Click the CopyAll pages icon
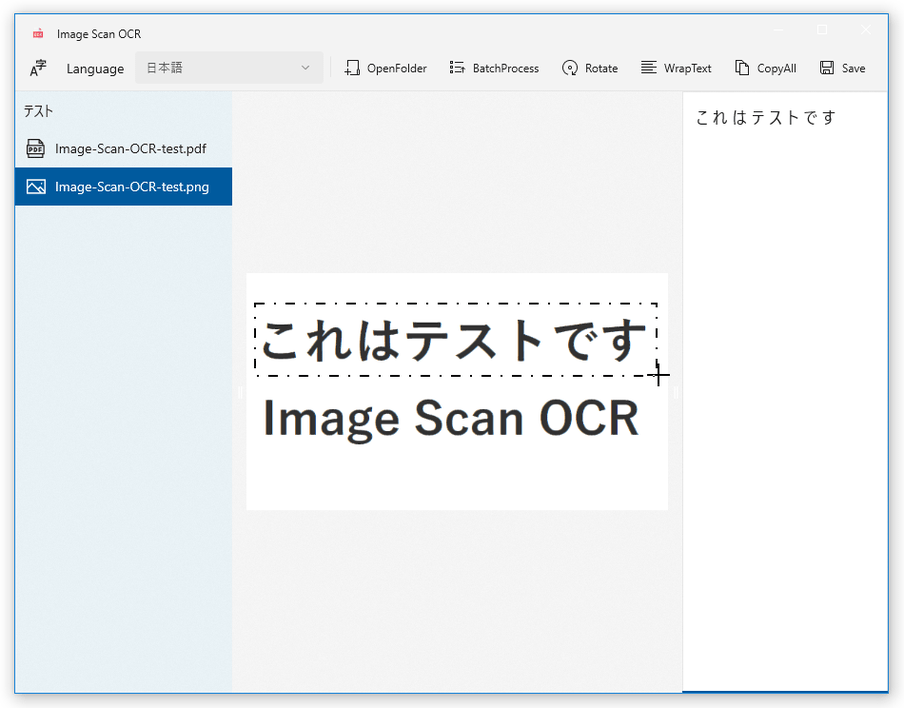The image size is (904, 708). pos(742,68)
